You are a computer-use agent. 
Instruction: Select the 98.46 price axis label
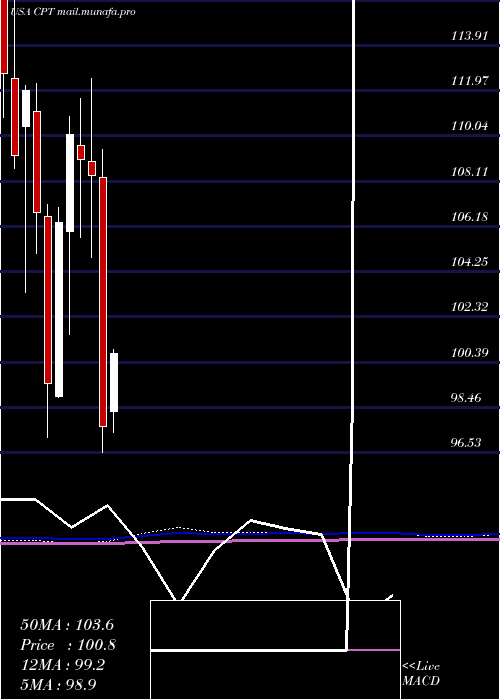coord(467,398)
